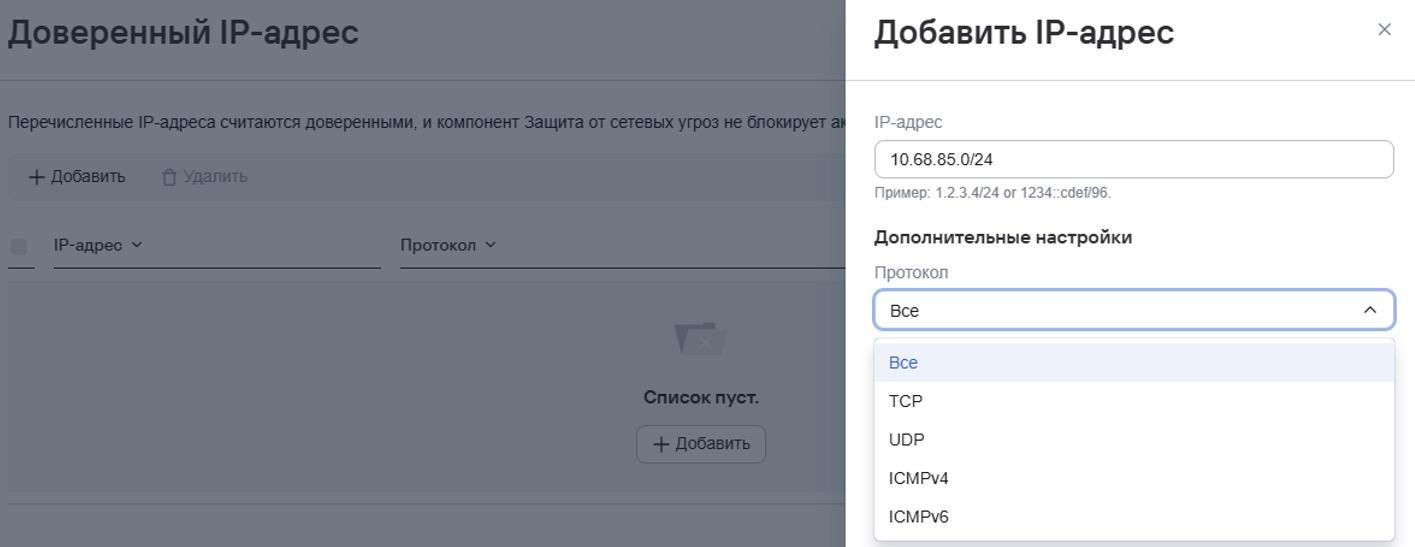Click the example hint text Пример
This screenshot has width=1415, height=547.
click(992, 193)
